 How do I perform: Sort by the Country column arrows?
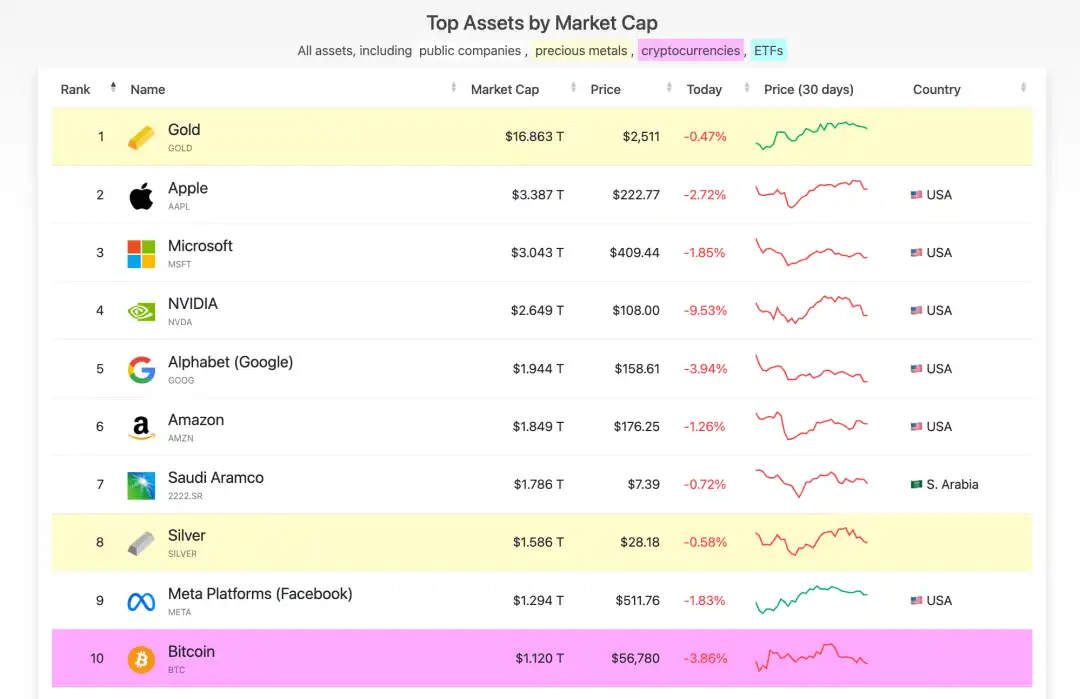point(1023,89)
